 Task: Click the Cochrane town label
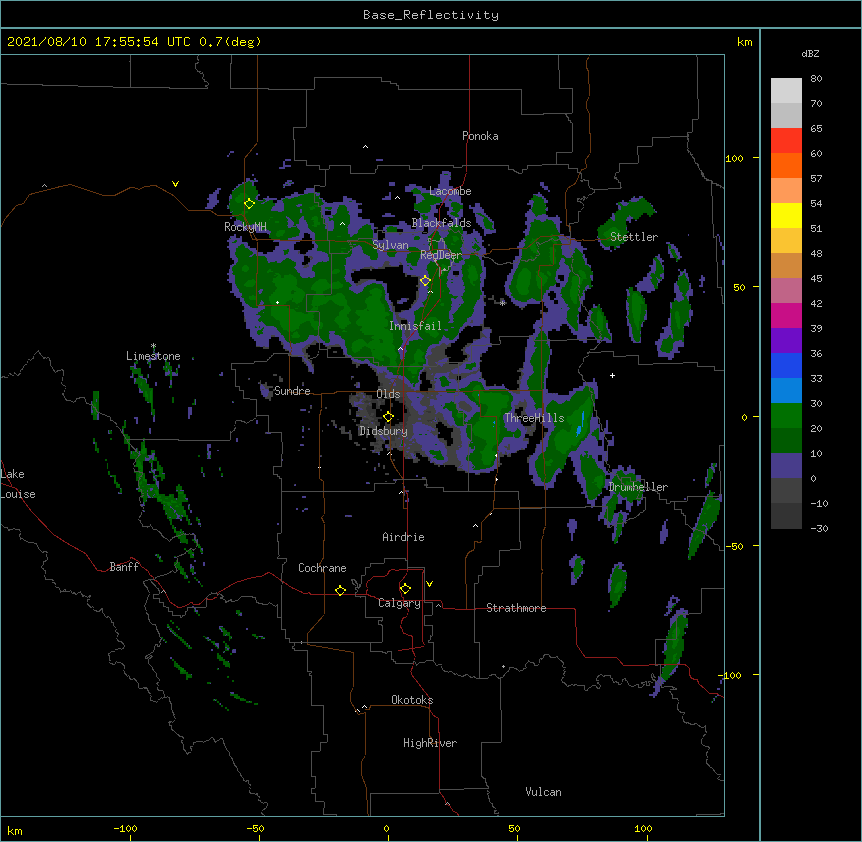pos(322,568)
